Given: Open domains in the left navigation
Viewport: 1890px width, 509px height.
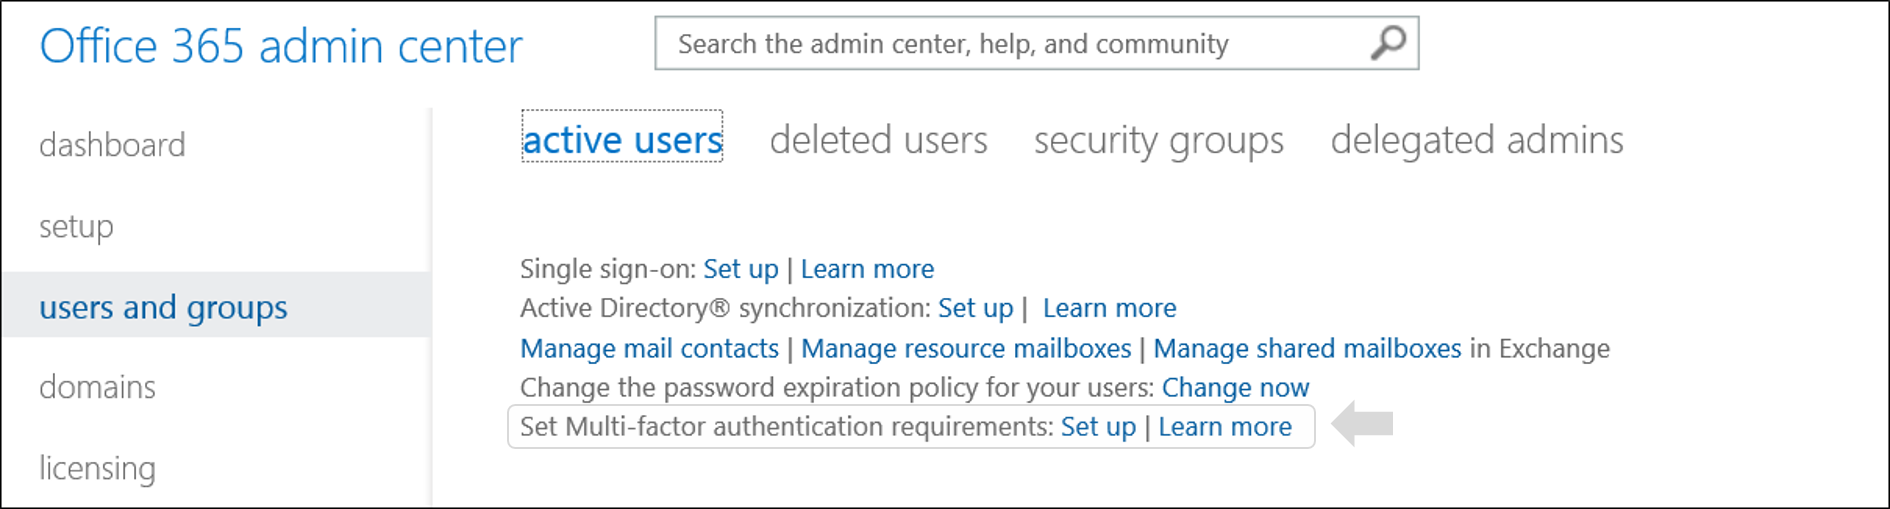Looking at the screenshot, I should click(x=97, y=387).
